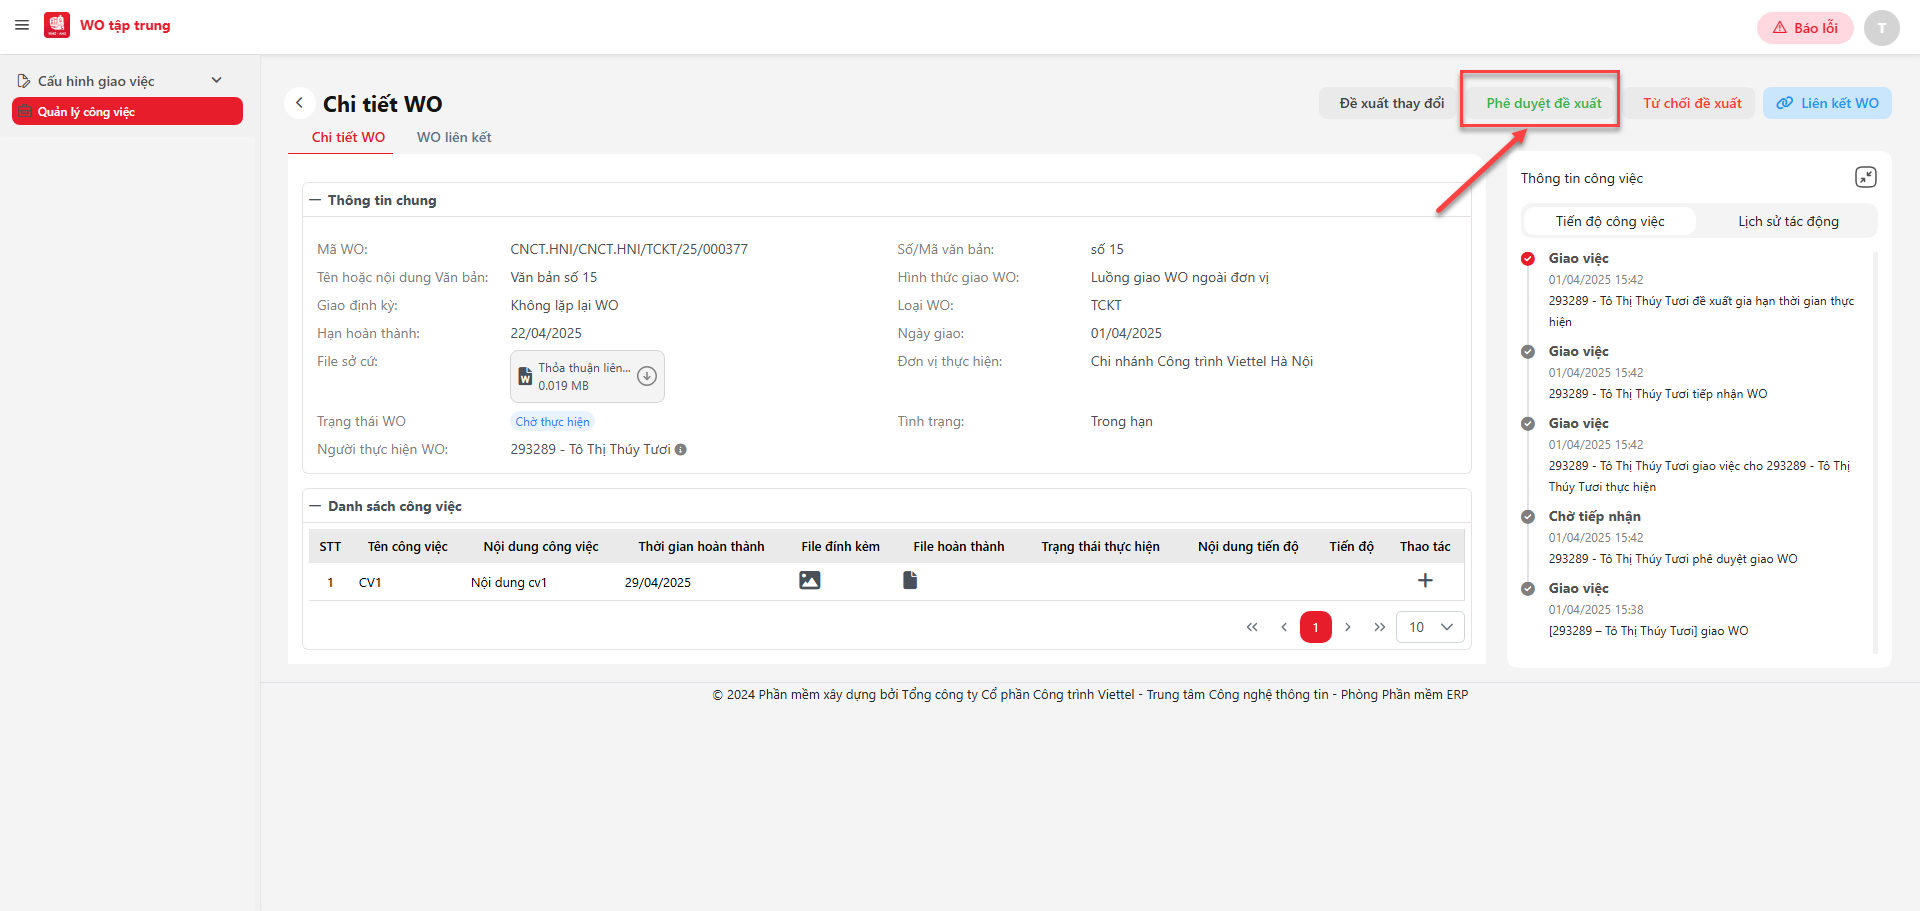The image size is (1920, 911).
Task: Download the Thỏa thuận liên file
Action: (x=647, y=376)
